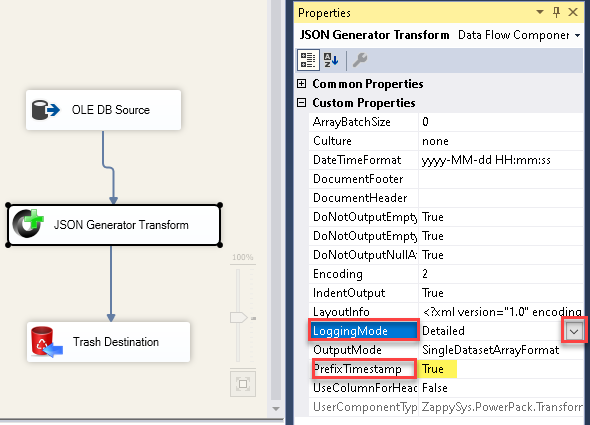Switch to Categorized view in Properties toolbar

click(308, 60)
